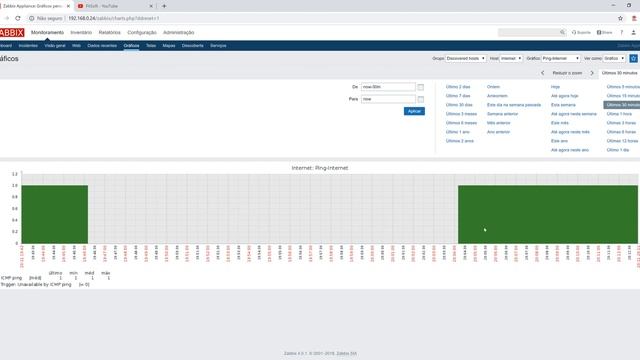This screenshot has width=640, height=360.
Task: Select Últimos 6 meses time range
Action: (461, 123)
